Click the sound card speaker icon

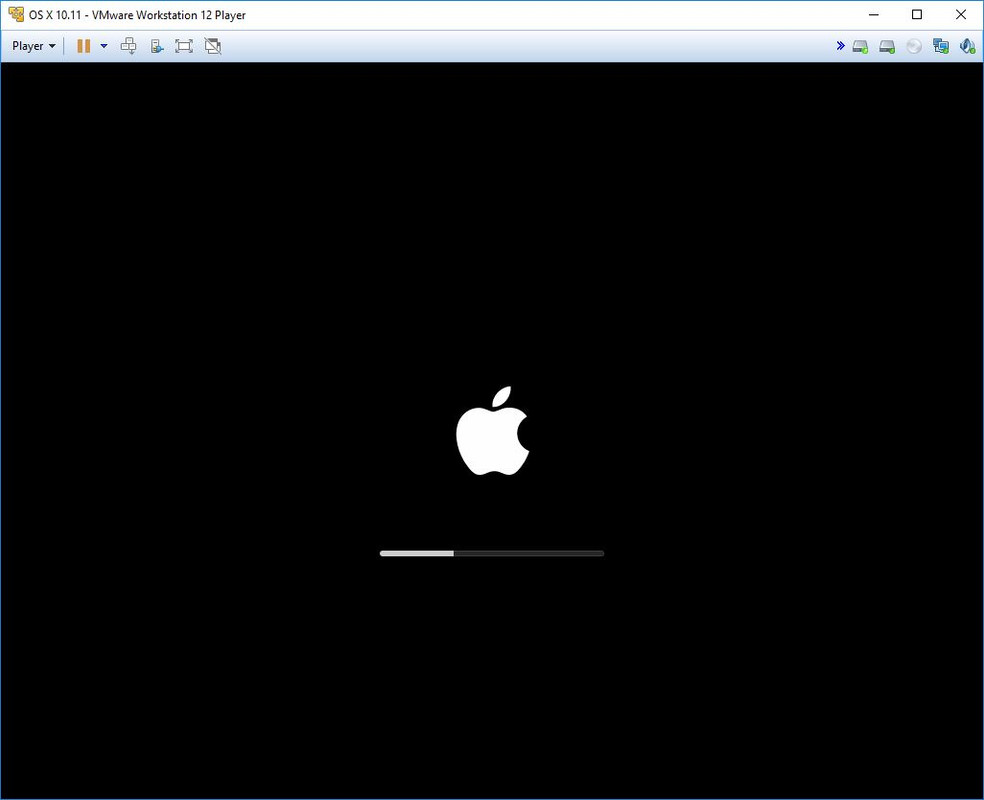(x=967, y=46)
